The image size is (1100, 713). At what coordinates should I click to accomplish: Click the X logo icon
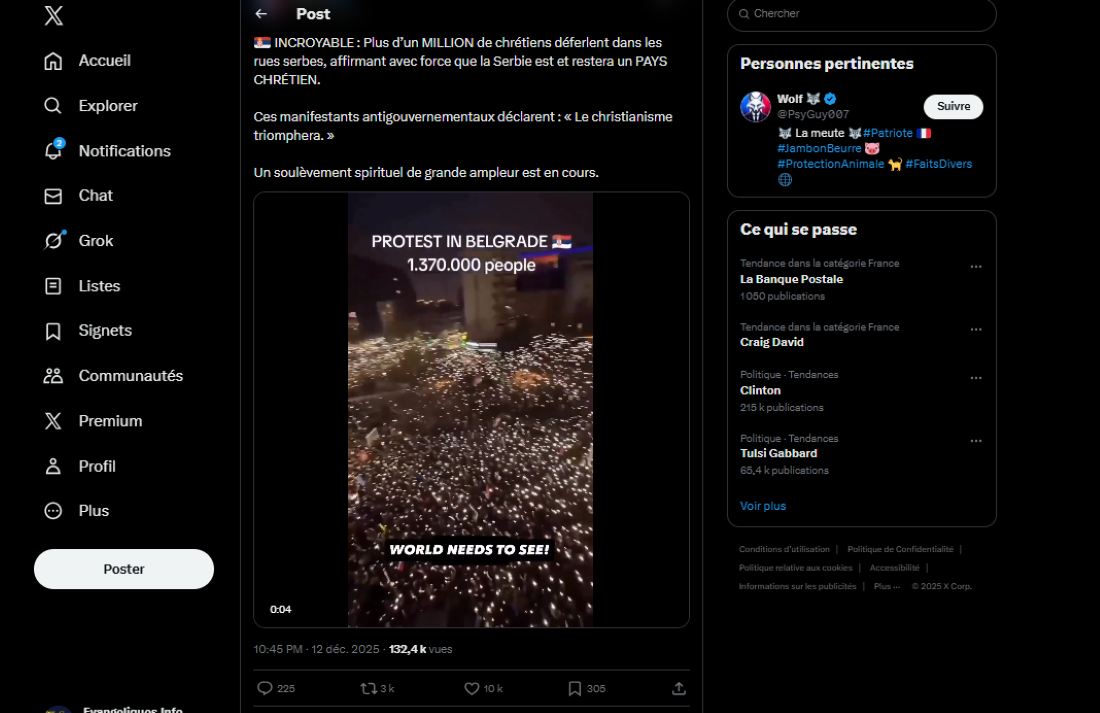pos(54,16)
